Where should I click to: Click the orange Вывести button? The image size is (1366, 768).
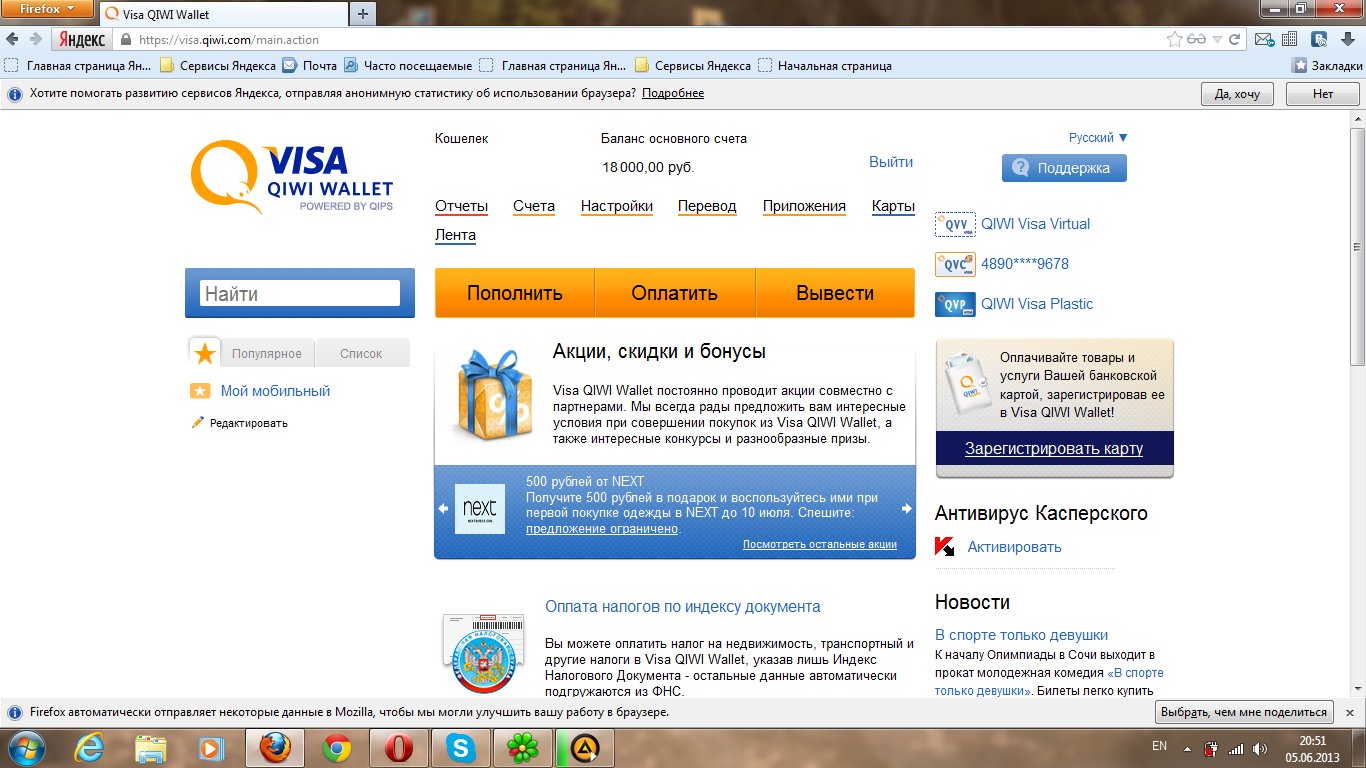[835, 293]
